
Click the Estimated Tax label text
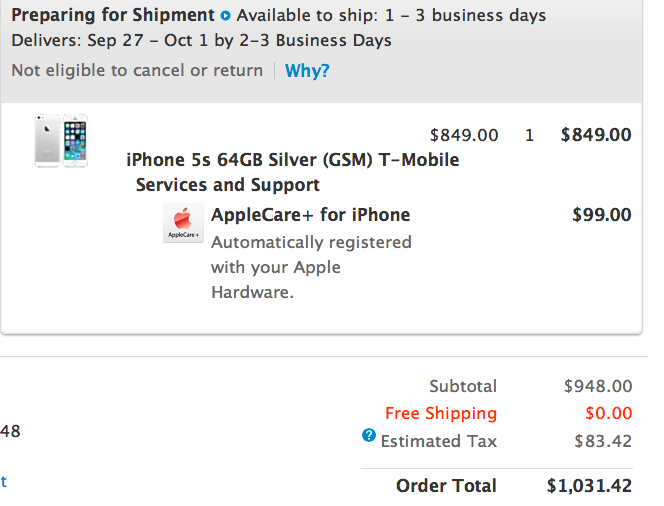click(438, 441)
